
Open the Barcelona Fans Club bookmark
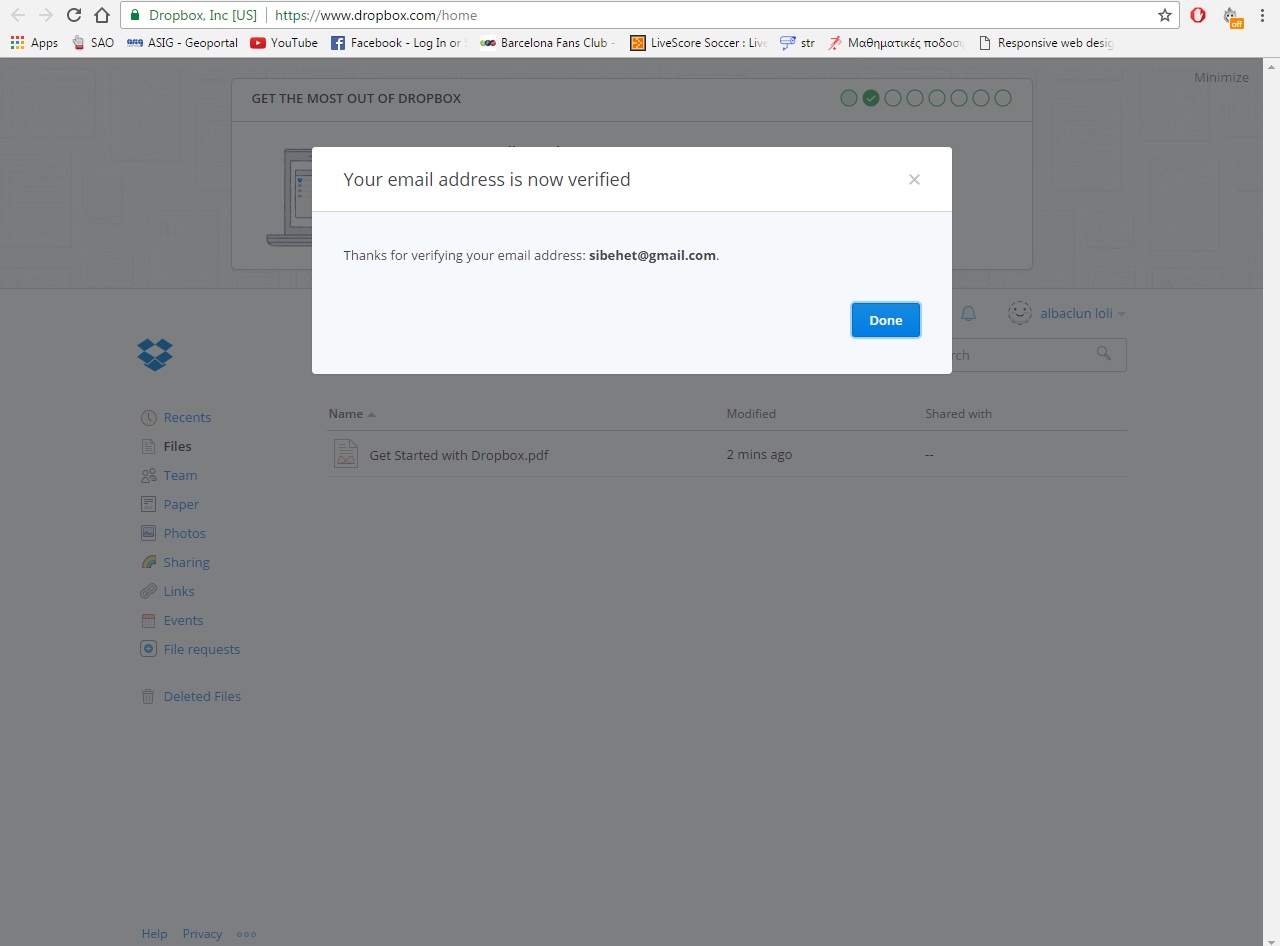point(548,43)
